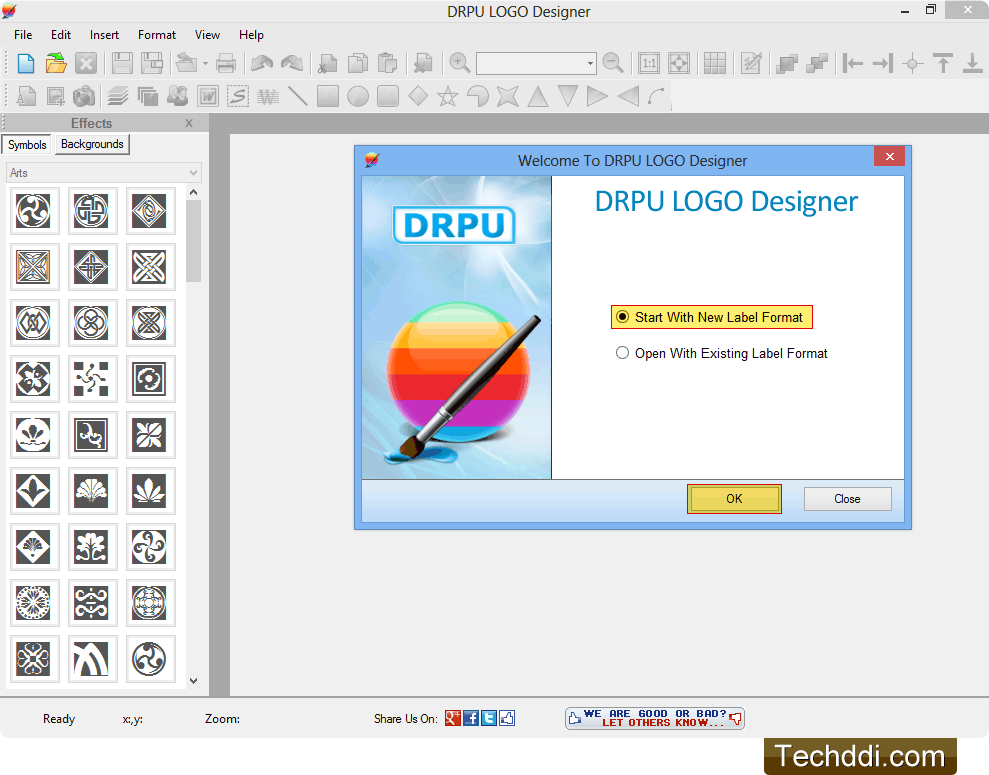The width and height of the screenshot is (989, 775).
Task: Switch to the Symbols tab
Action: 27,144
